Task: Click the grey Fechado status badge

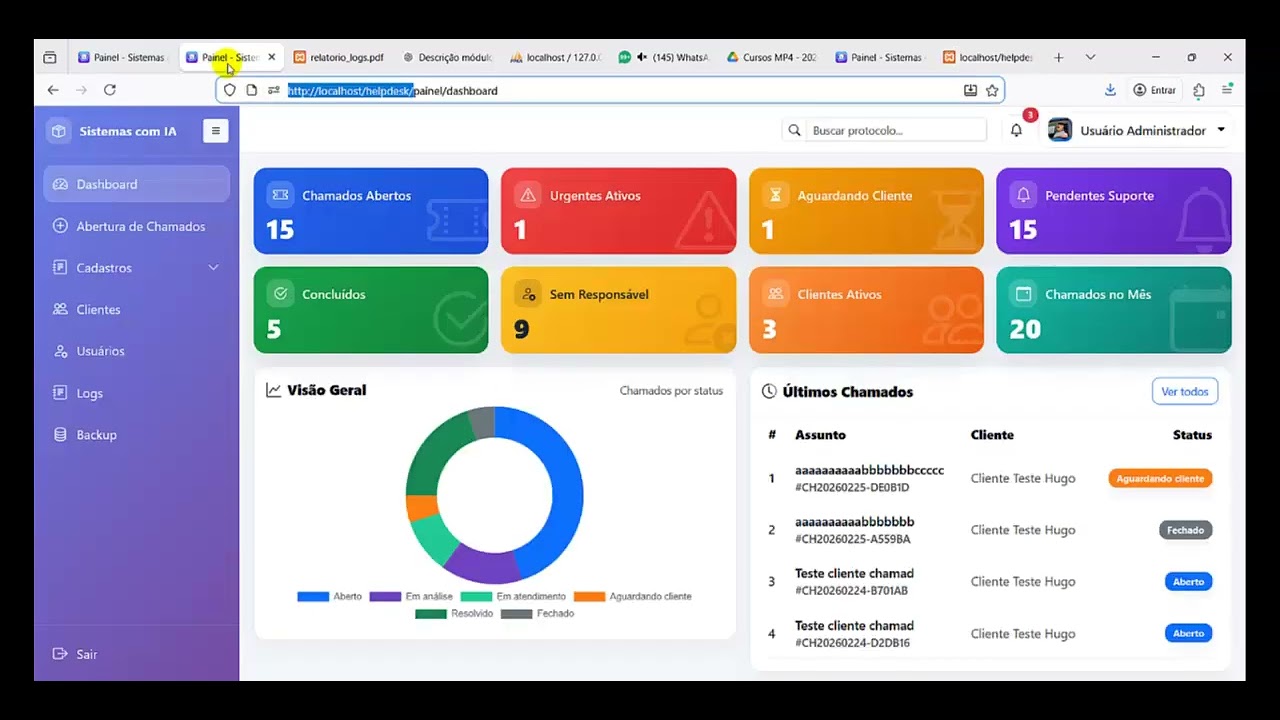Action: point(1185,530)
